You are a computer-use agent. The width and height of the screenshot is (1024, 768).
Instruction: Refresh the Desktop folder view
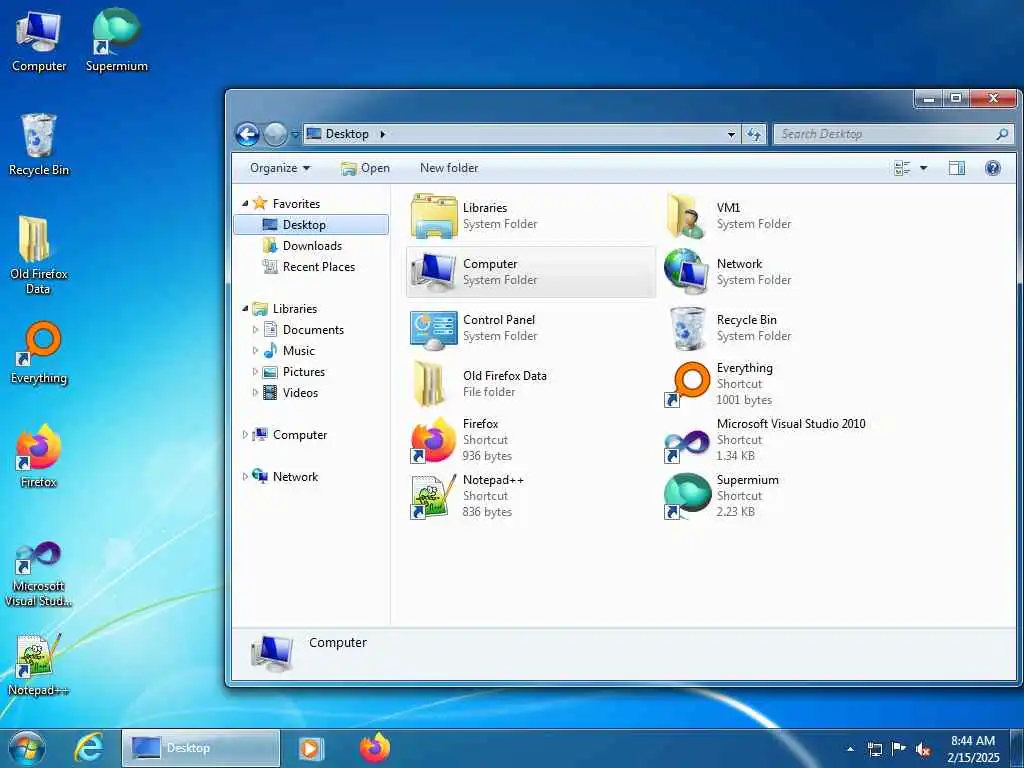[754, 134]
